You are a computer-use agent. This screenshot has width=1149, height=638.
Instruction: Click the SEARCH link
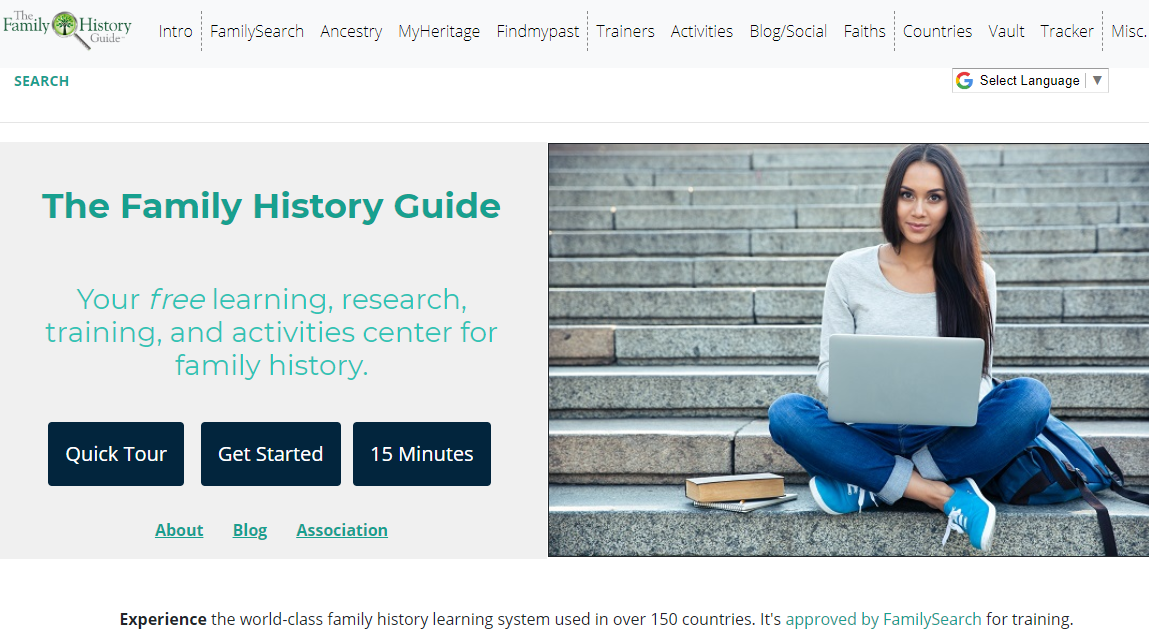tap(41, 81)
